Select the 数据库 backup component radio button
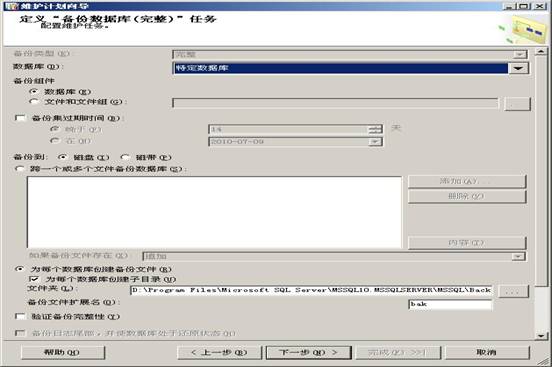This screenshot has width=552, height=367. pyautogui.click(x=34, y=92)
